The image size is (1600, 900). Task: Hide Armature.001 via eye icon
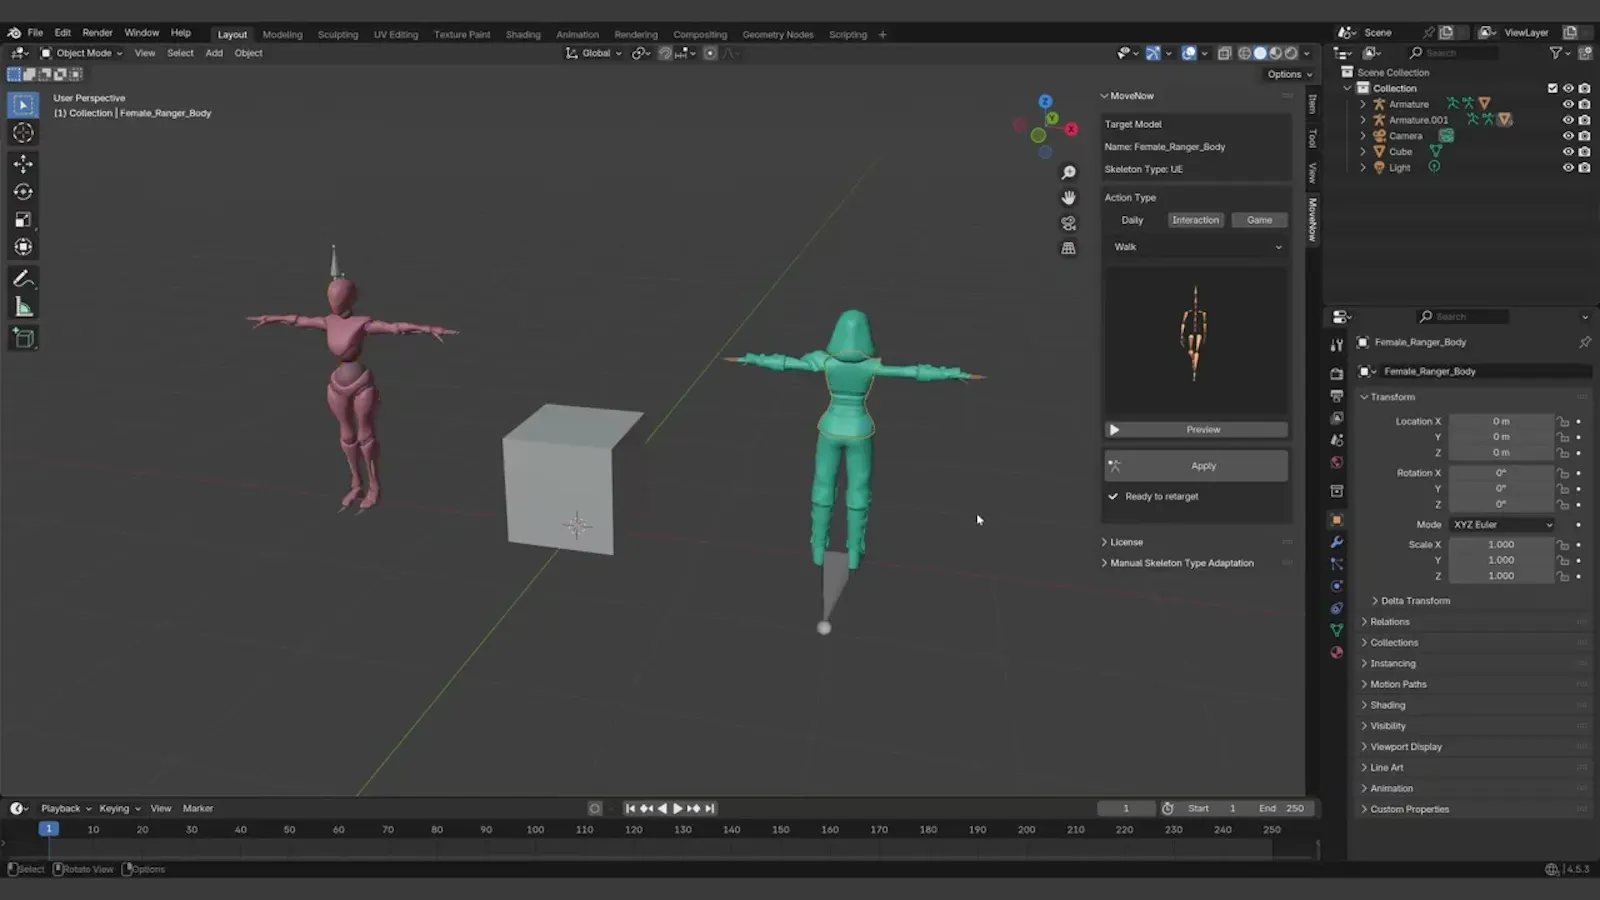1568,120
